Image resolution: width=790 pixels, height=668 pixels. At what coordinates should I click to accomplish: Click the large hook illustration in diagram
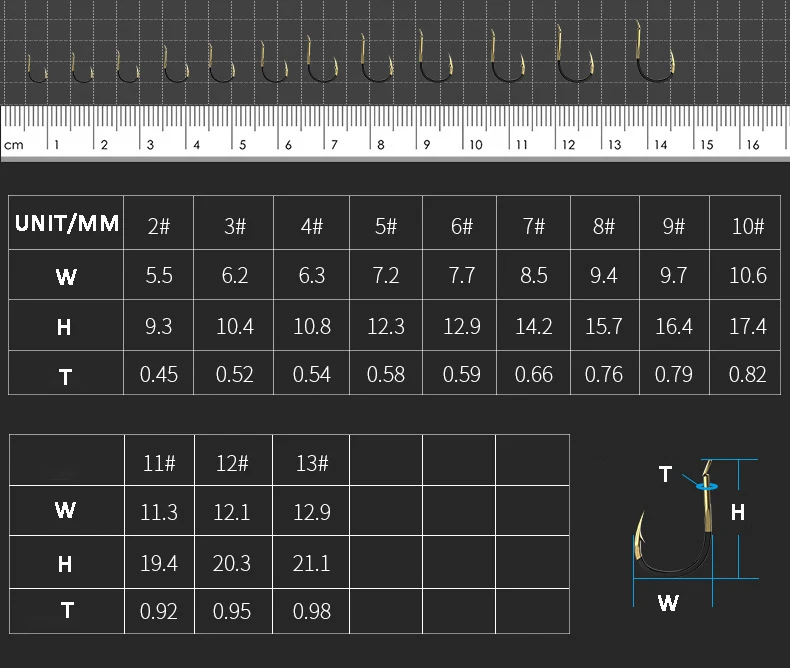pos(673,517)
